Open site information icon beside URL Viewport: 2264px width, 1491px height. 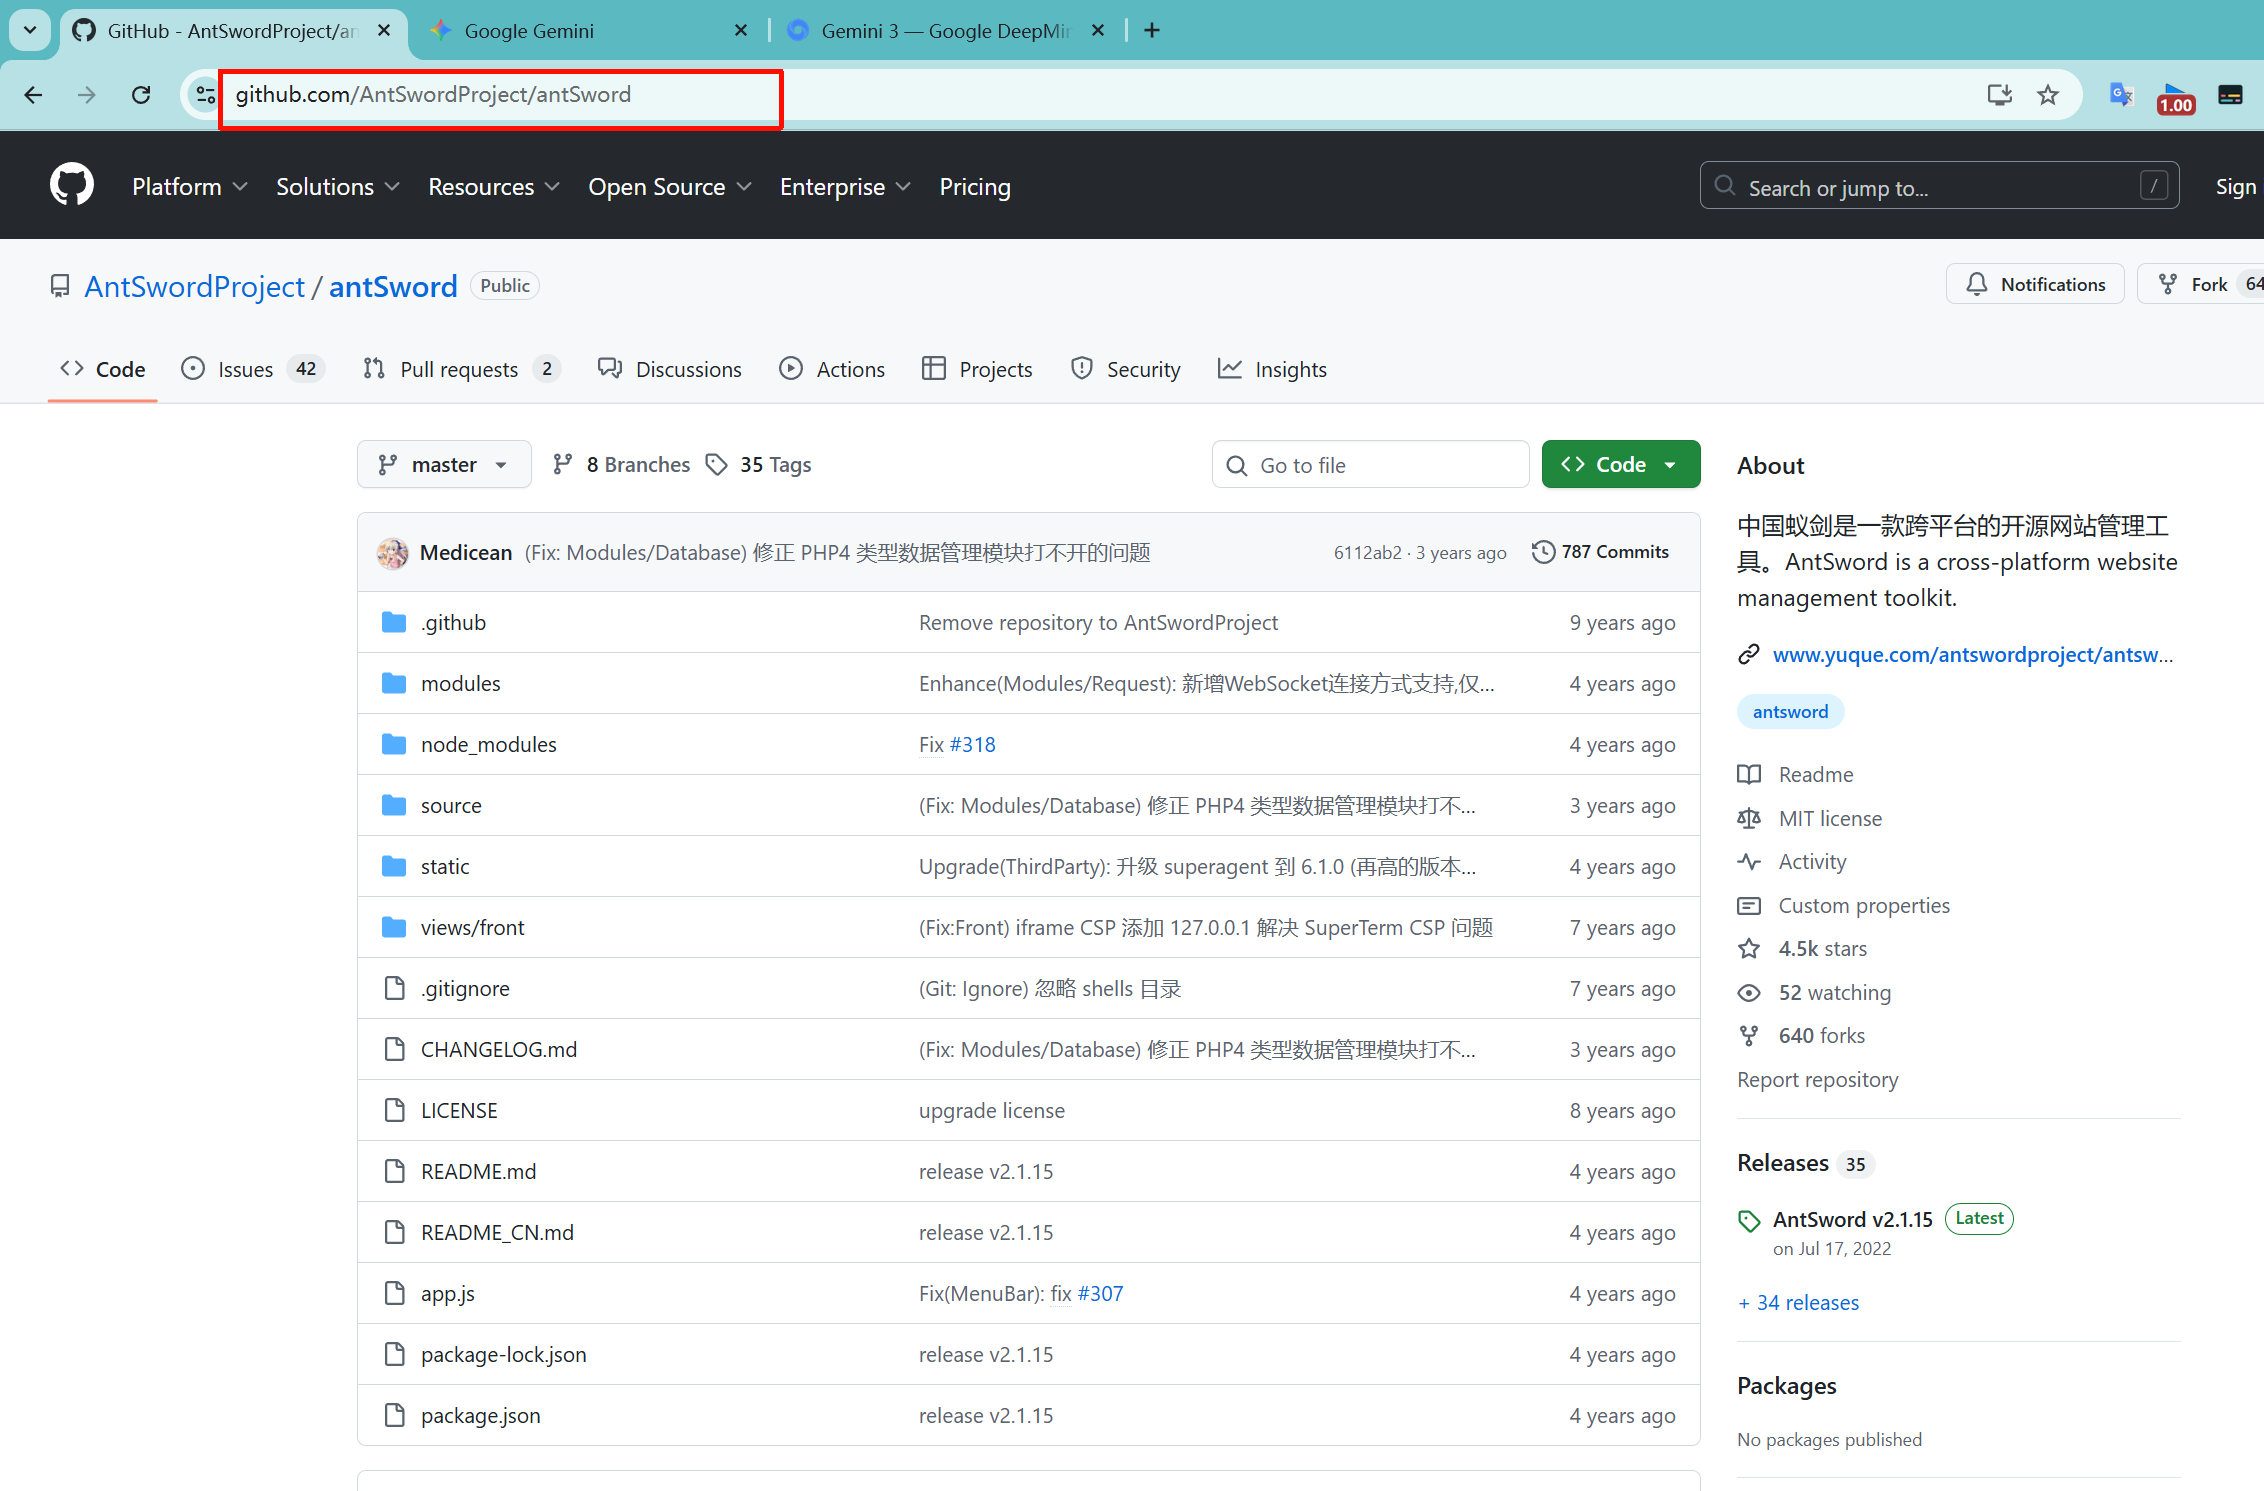tap(205, 95)
